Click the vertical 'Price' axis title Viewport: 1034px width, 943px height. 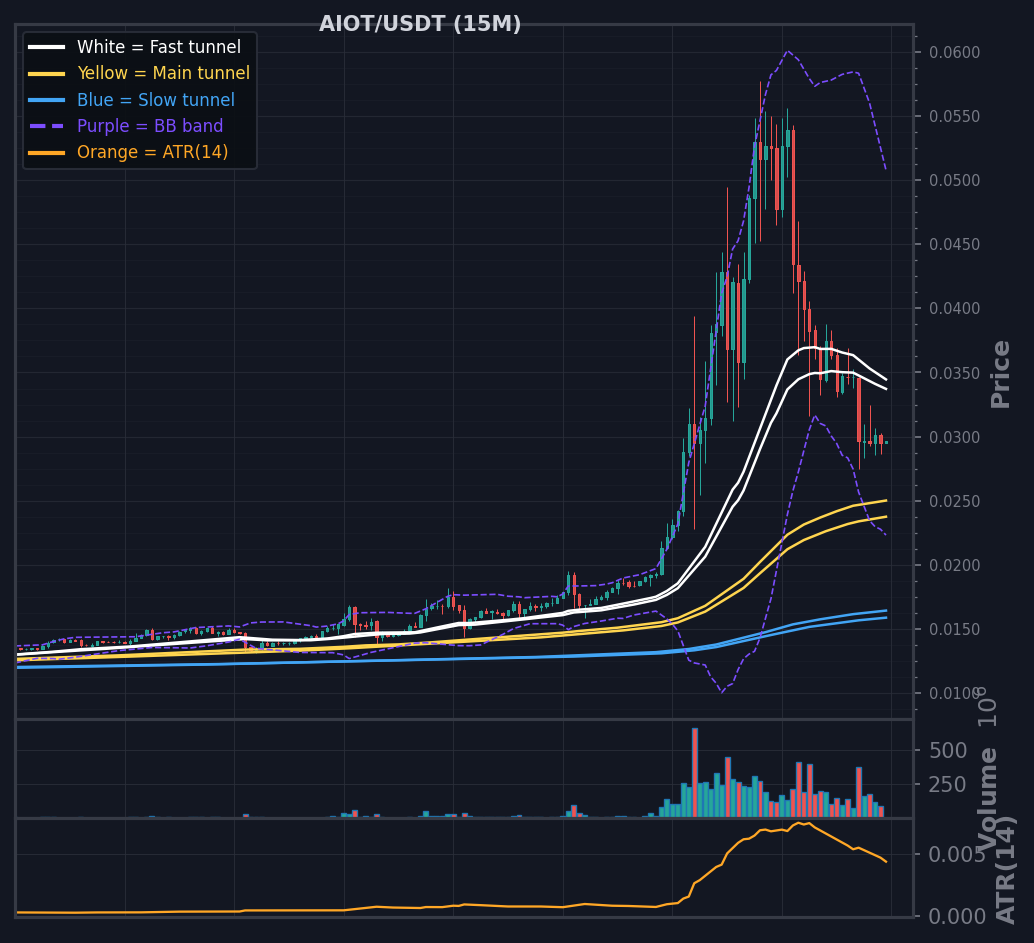(1000, 375)
